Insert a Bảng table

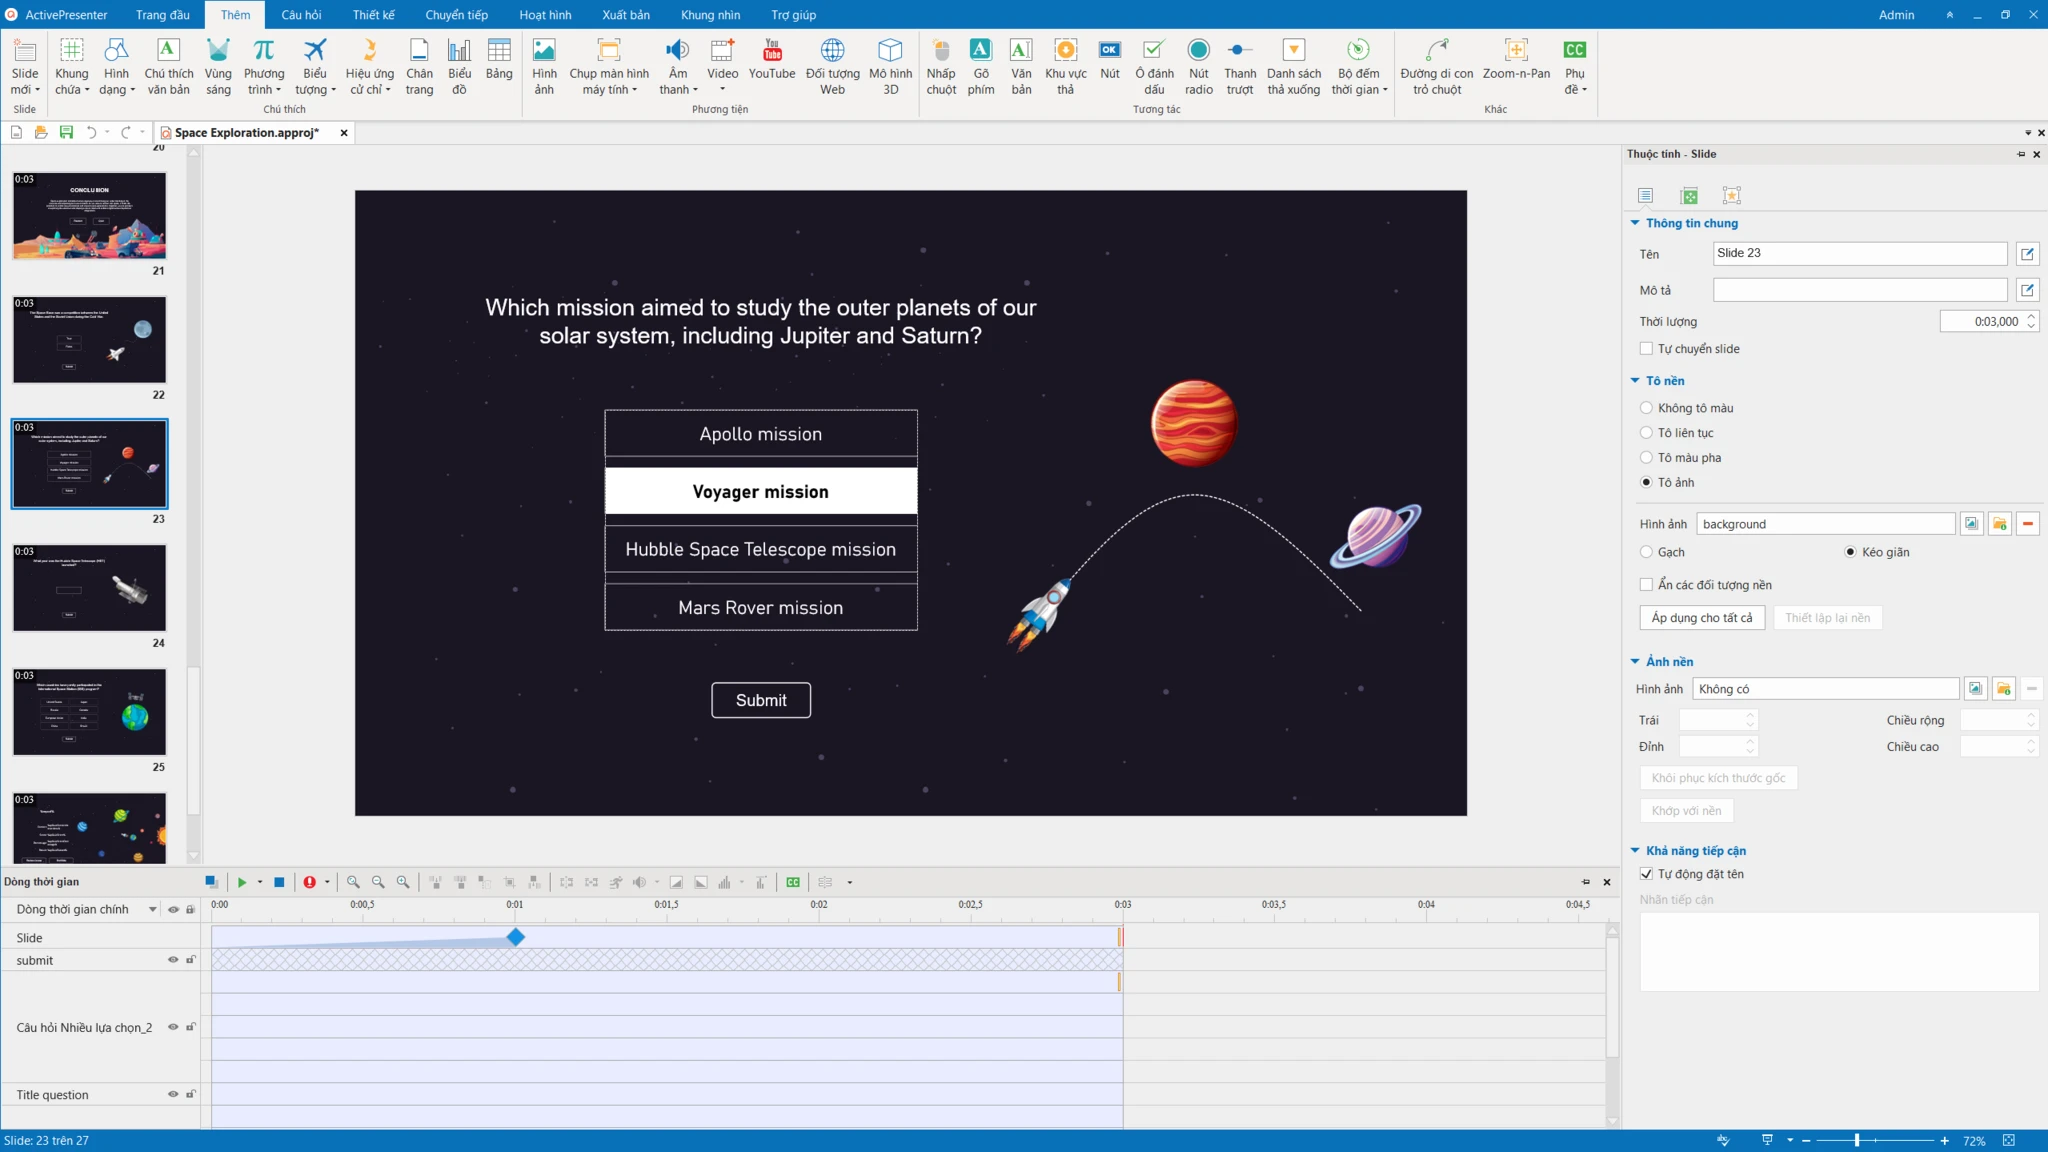[499, 60]
